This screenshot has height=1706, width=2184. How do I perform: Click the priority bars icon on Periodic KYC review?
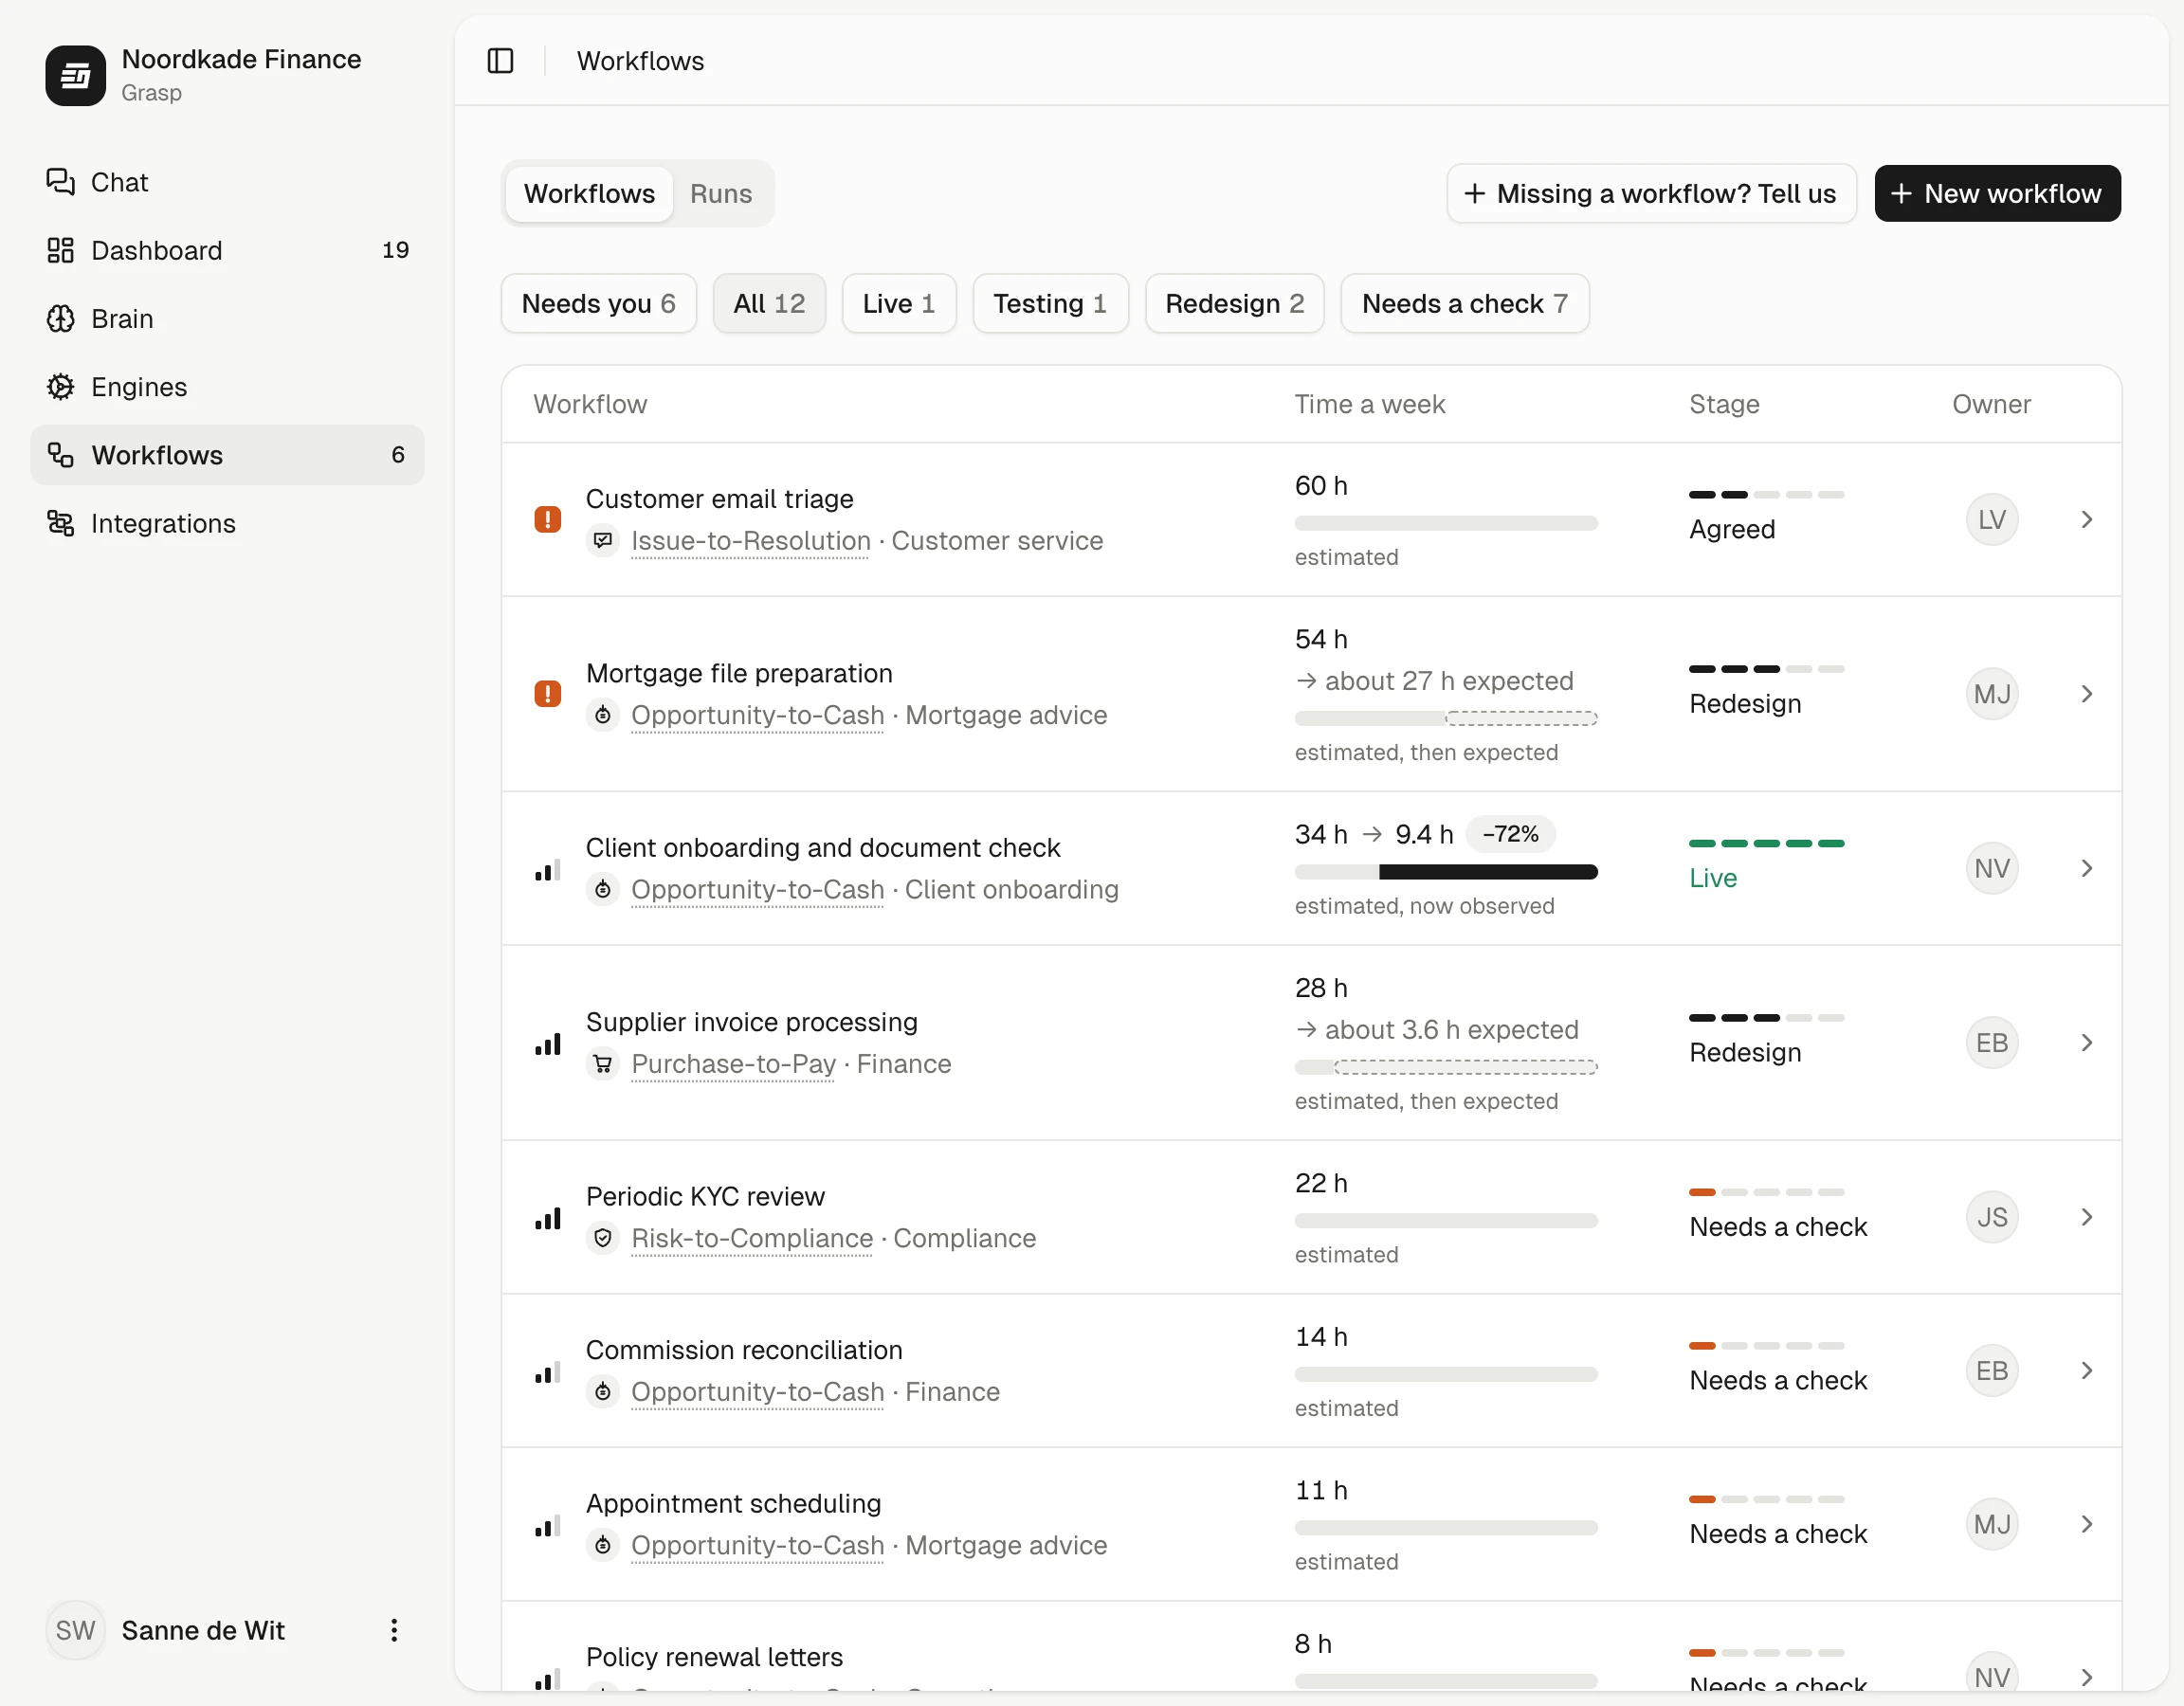pyautogui.click(x=547, y=1218)
